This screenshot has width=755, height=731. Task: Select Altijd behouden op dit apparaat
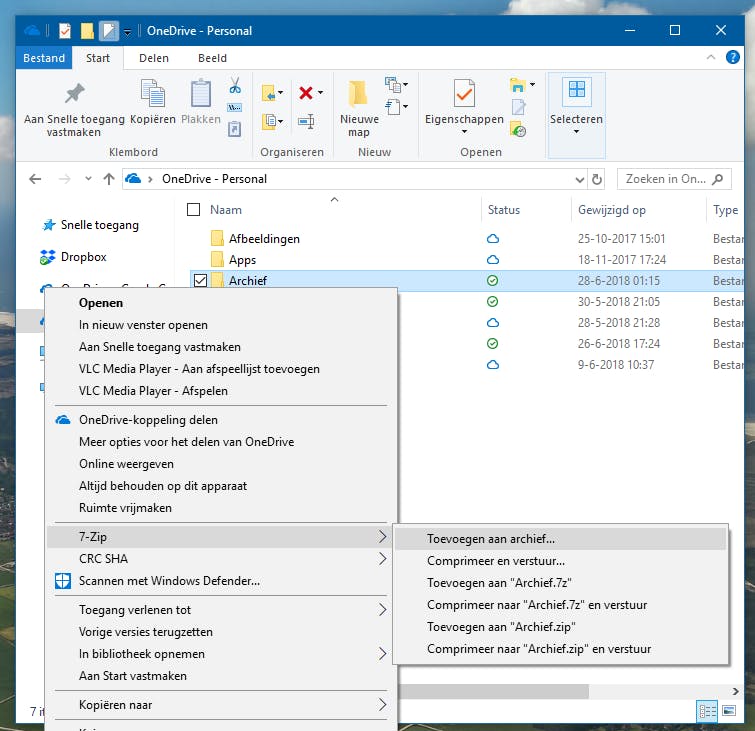tap(163, 486)
